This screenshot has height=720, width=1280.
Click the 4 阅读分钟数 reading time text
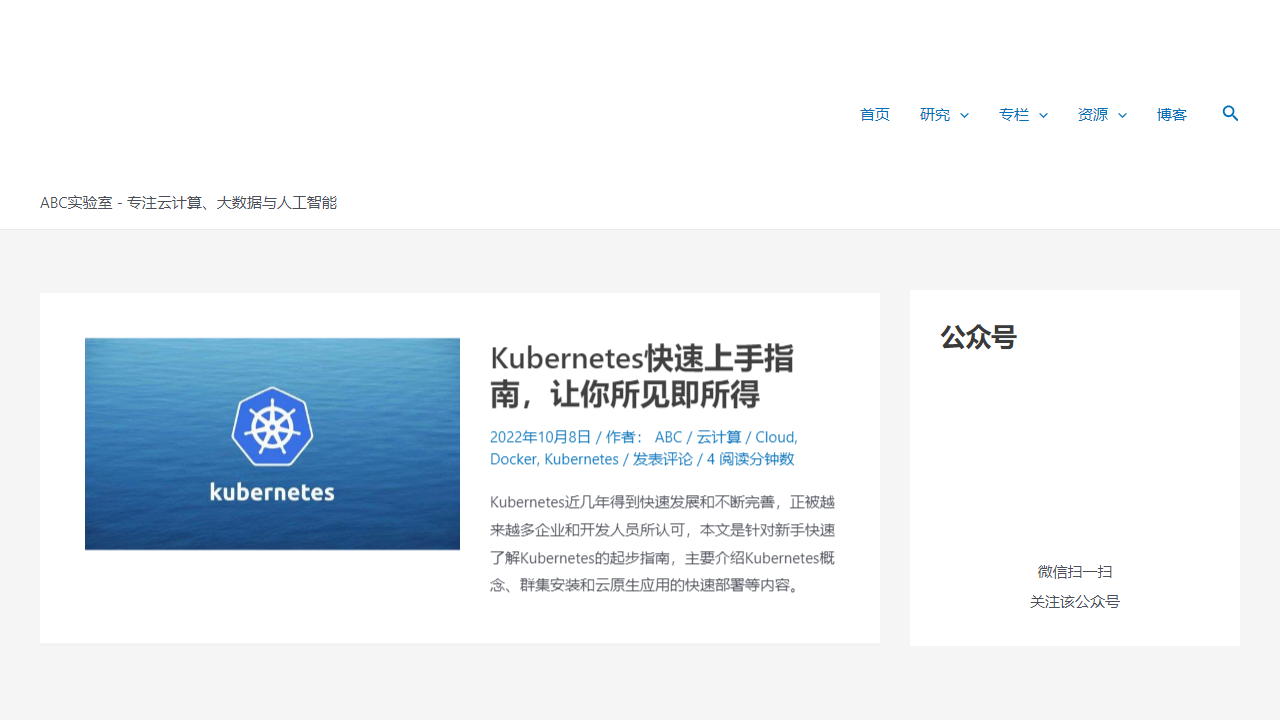click(750, 459)
